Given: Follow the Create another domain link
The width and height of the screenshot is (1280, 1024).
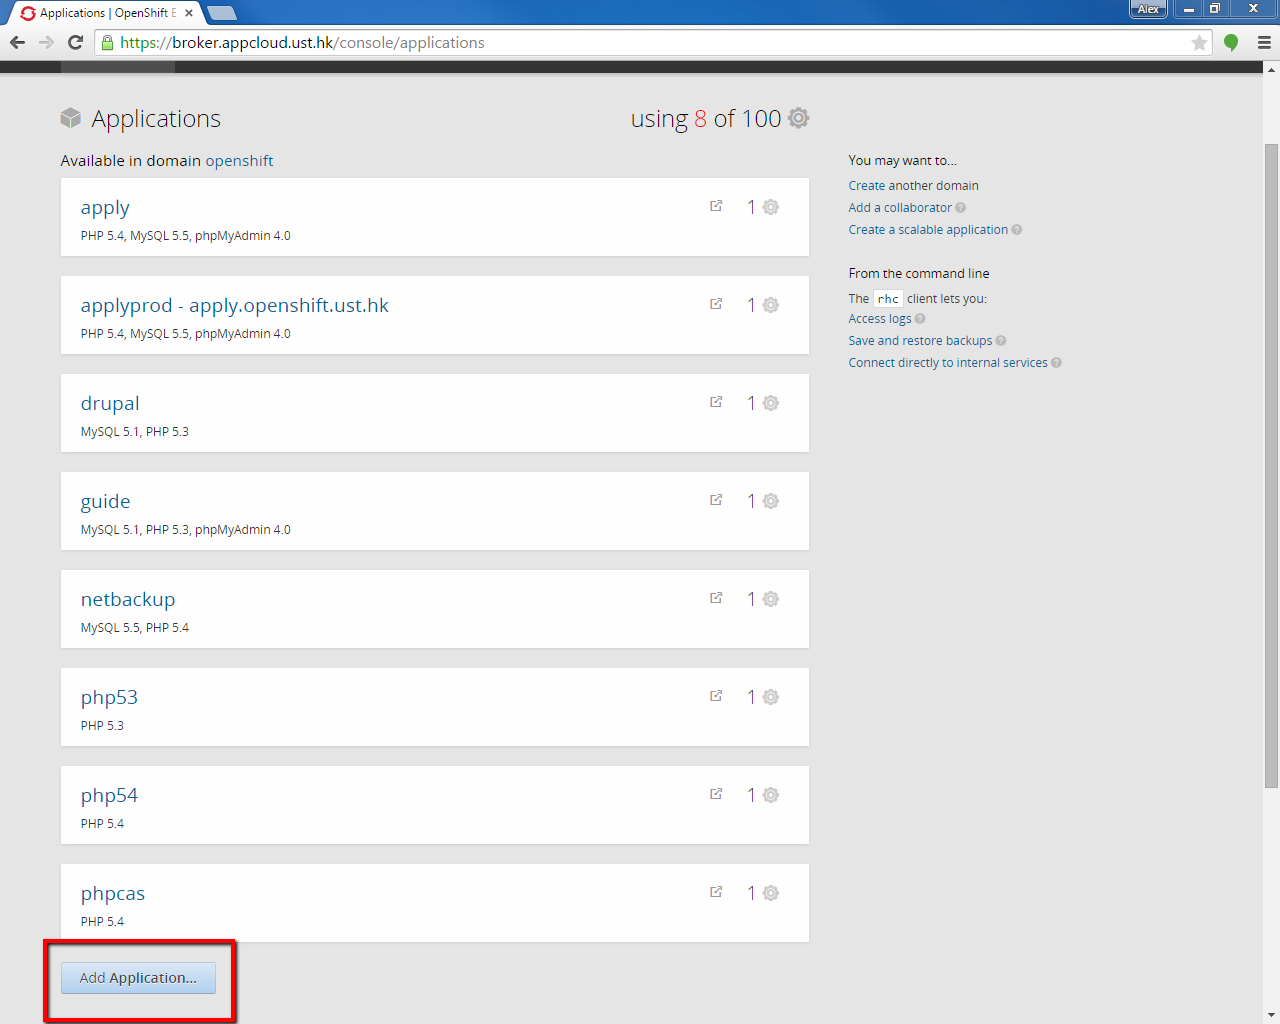Looking at the screenshot, I should 913,186.
